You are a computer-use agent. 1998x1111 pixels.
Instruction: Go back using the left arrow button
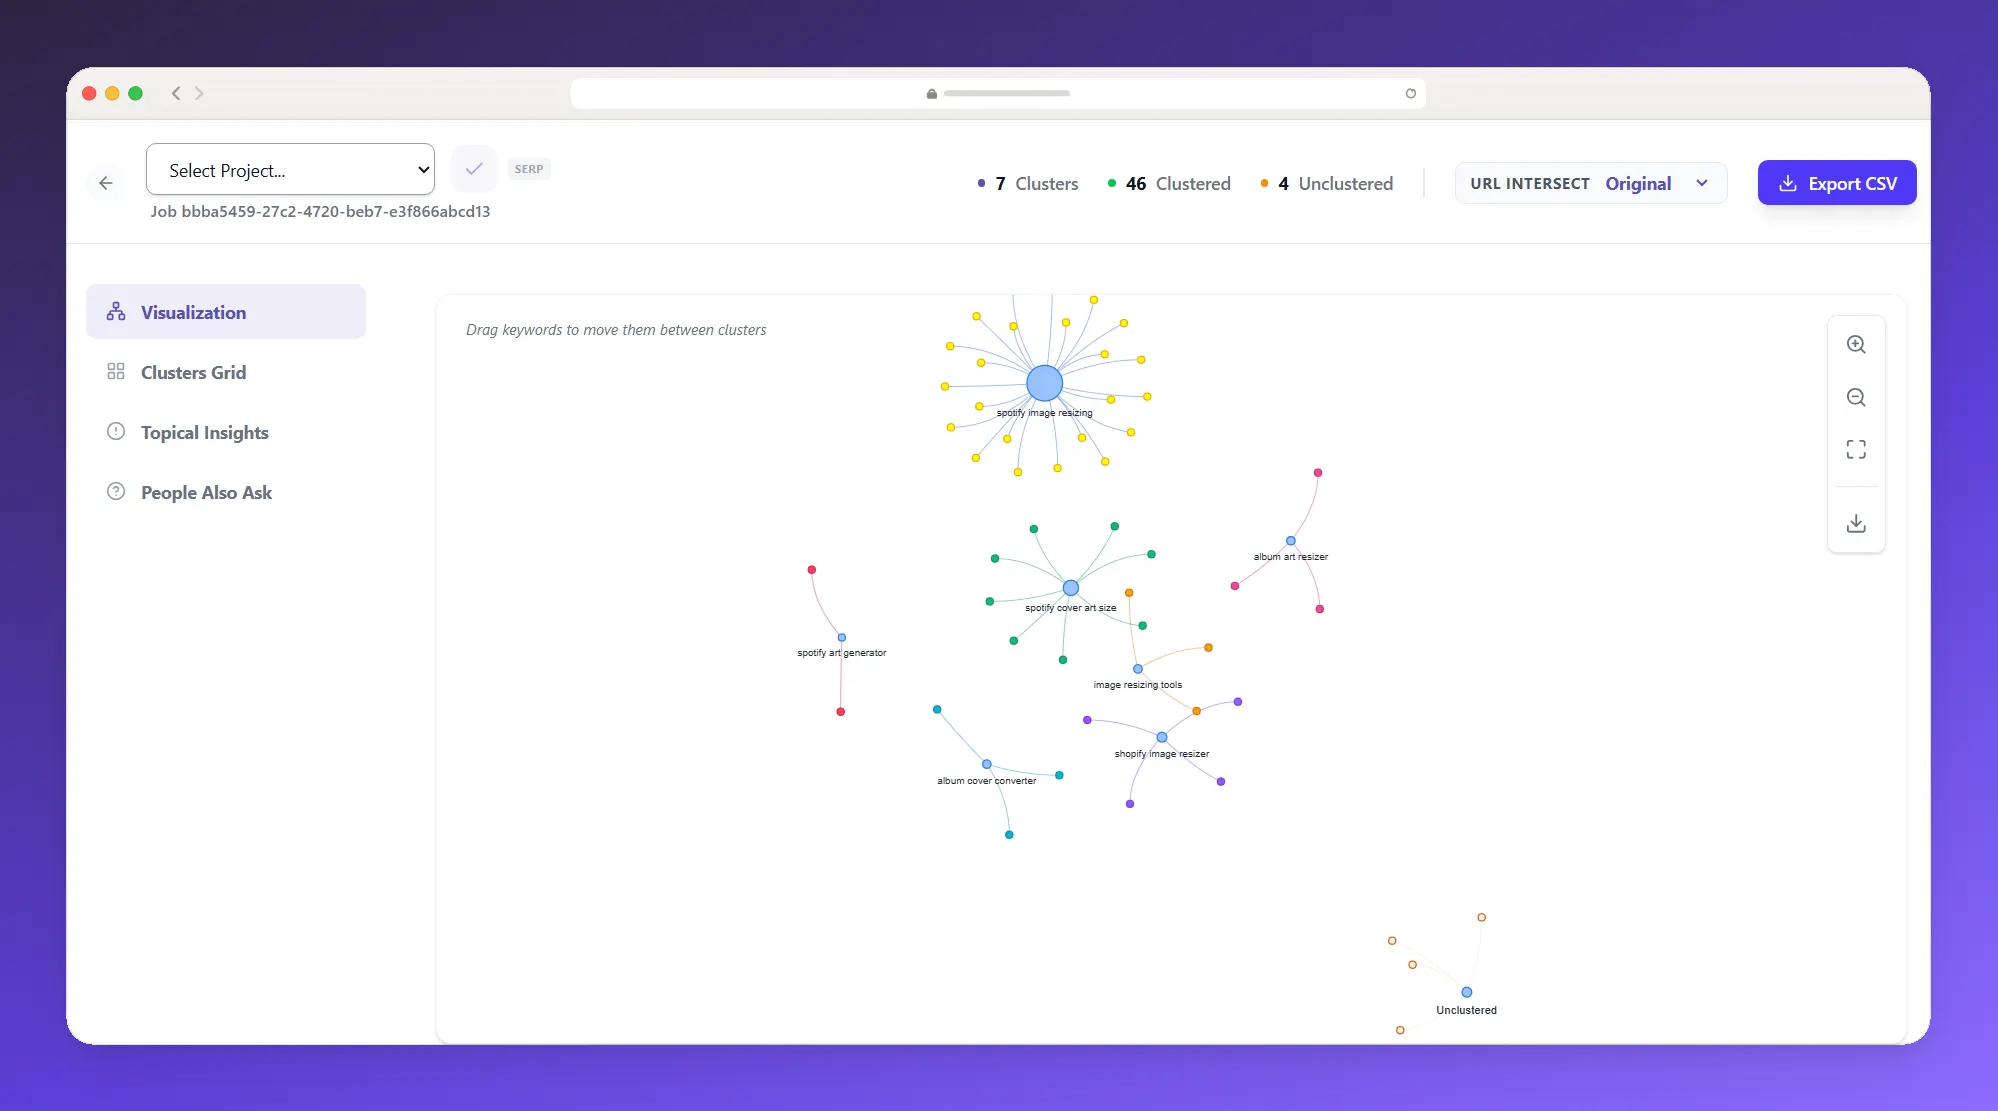click(106, 183)
